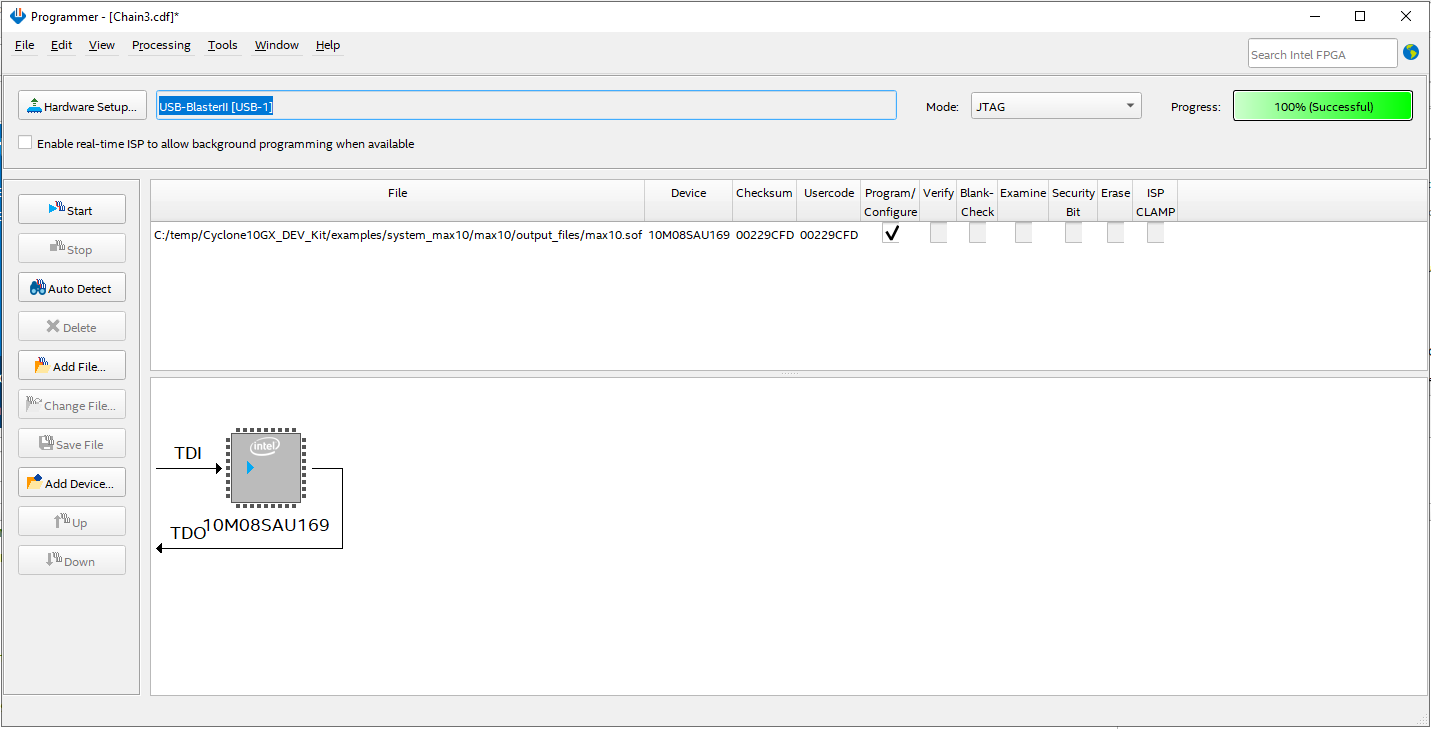Select the 10M08SAU169 device table cell
The width and height of the screenshot is (1431, 729).
[x=689, y=235]
